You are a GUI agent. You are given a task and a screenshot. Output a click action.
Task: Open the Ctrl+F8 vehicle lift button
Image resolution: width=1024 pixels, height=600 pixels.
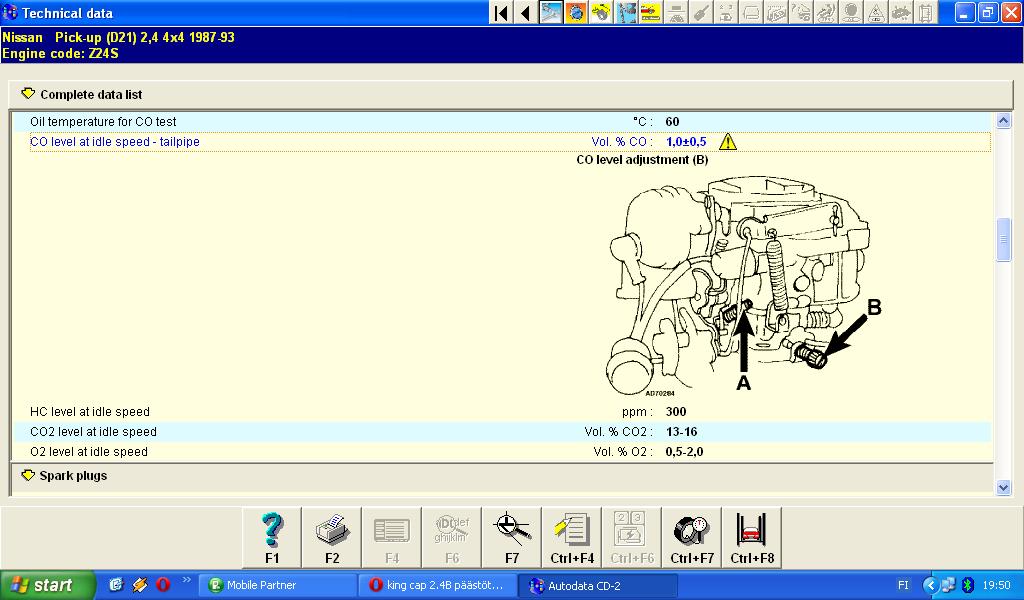[752, 538]
